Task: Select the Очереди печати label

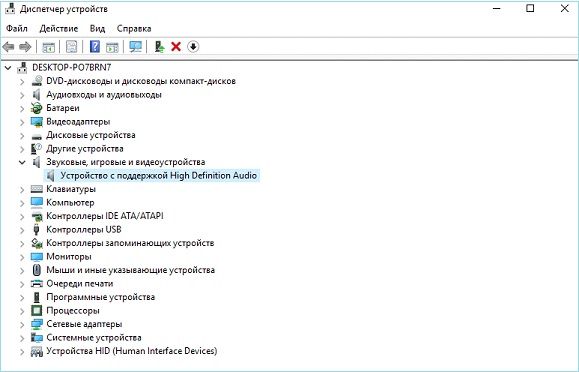Action: (80, 284)
